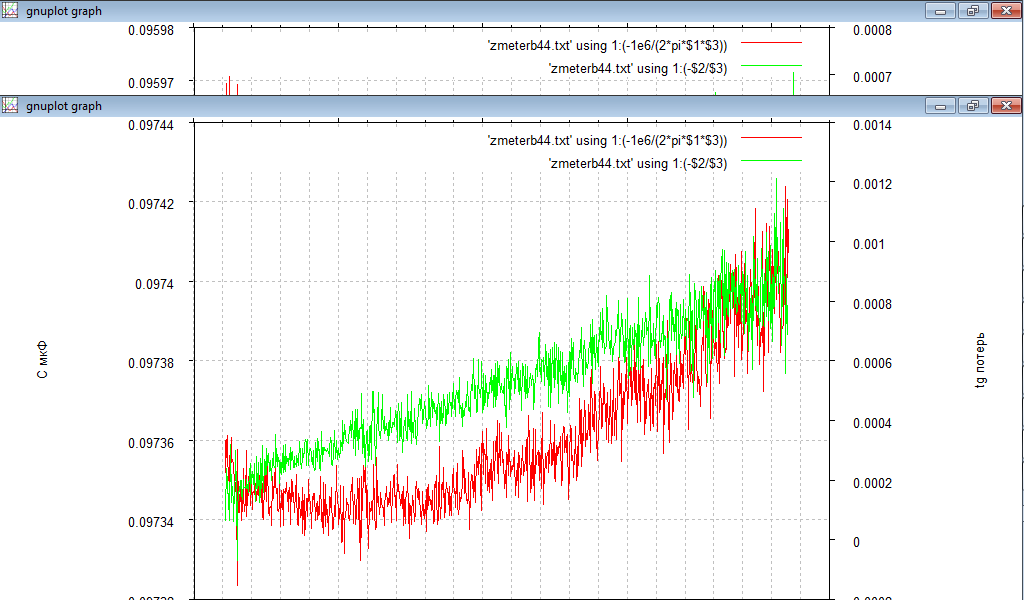Click the right axis tick value 0.0014

point(872,125)
